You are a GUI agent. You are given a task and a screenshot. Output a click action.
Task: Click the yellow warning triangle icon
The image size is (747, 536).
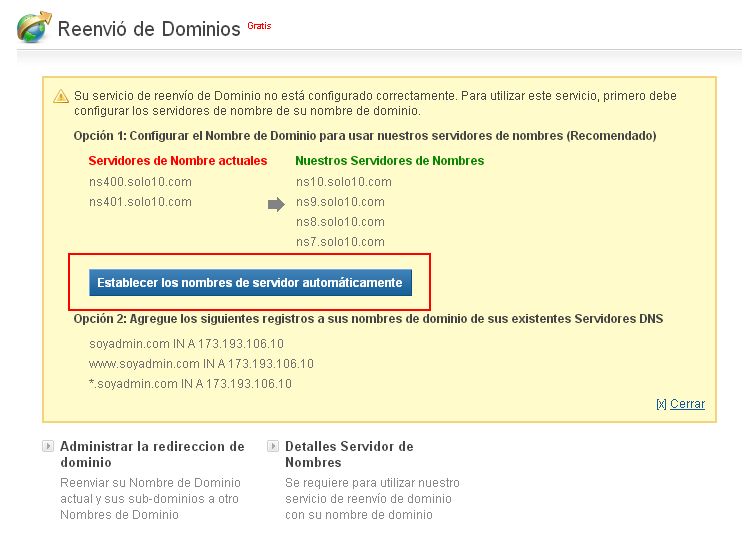(x=61, y=96)
